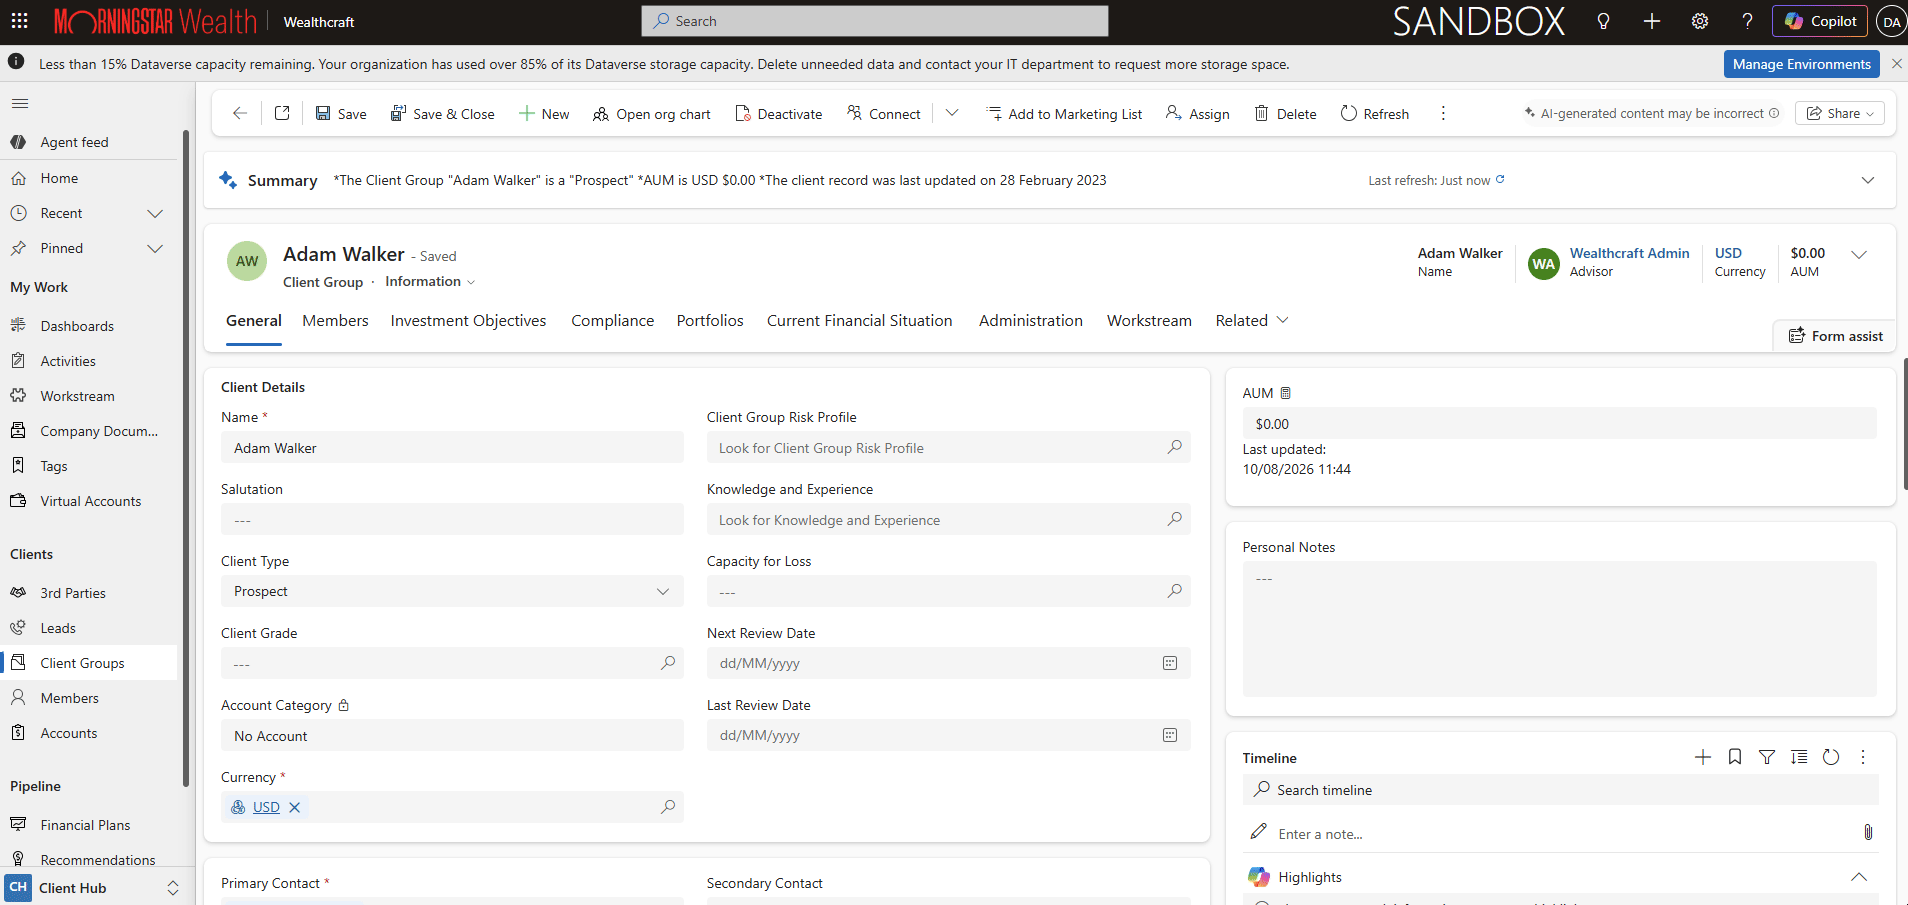Screen dimensions: 1908x905
Task: Search Knowledge and Experience lookup icon
Action: pyautogui.click(x=1174, y=519)
